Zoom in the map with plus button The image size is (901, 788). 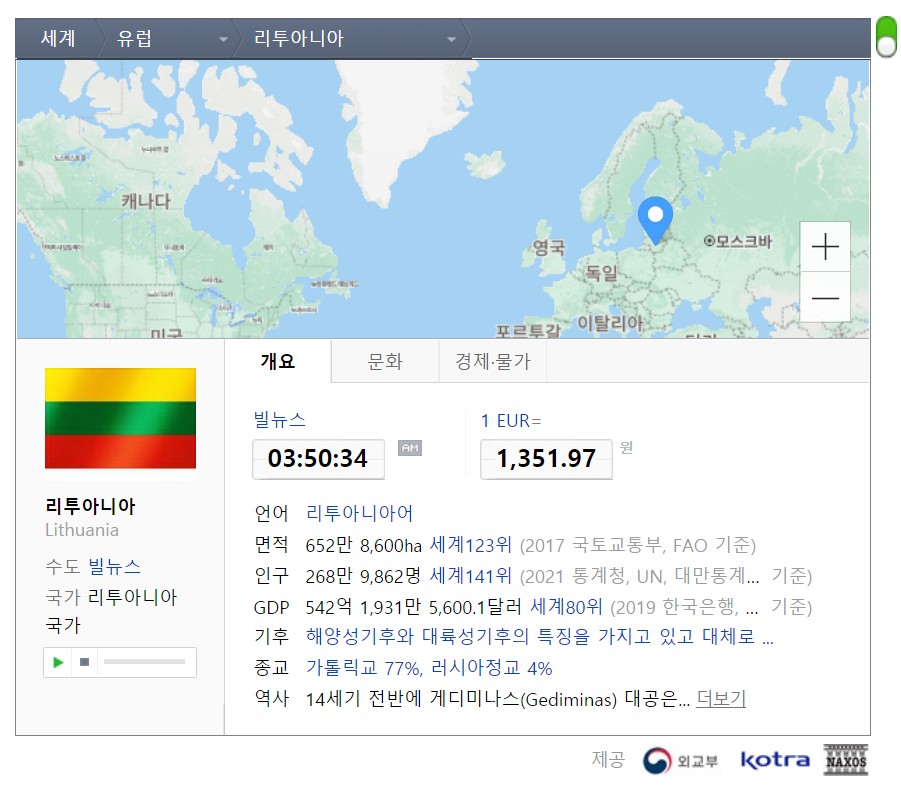click(x=825, y=247)
